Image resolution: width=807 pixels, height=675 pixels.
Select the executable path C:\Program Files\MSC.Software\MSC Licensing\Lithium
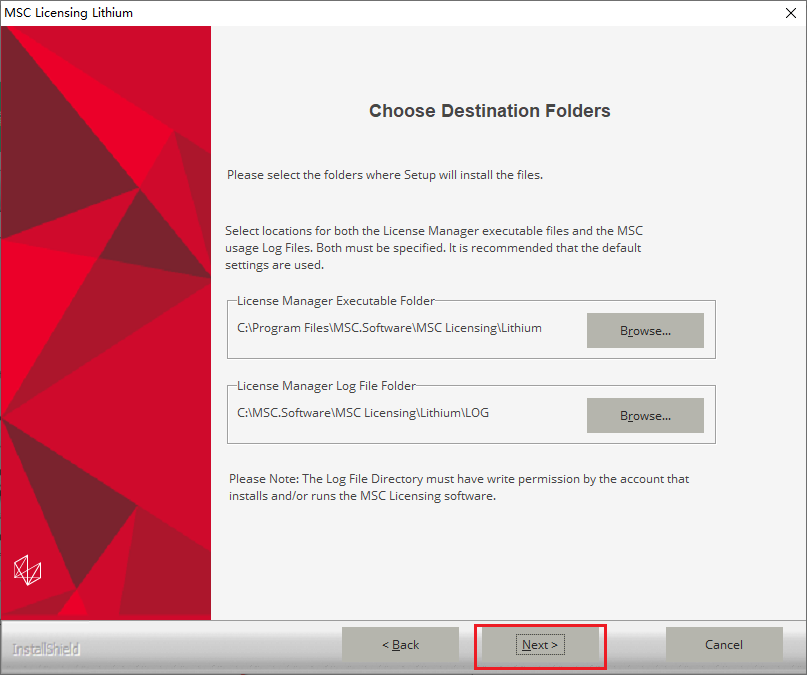pos(389,328)
